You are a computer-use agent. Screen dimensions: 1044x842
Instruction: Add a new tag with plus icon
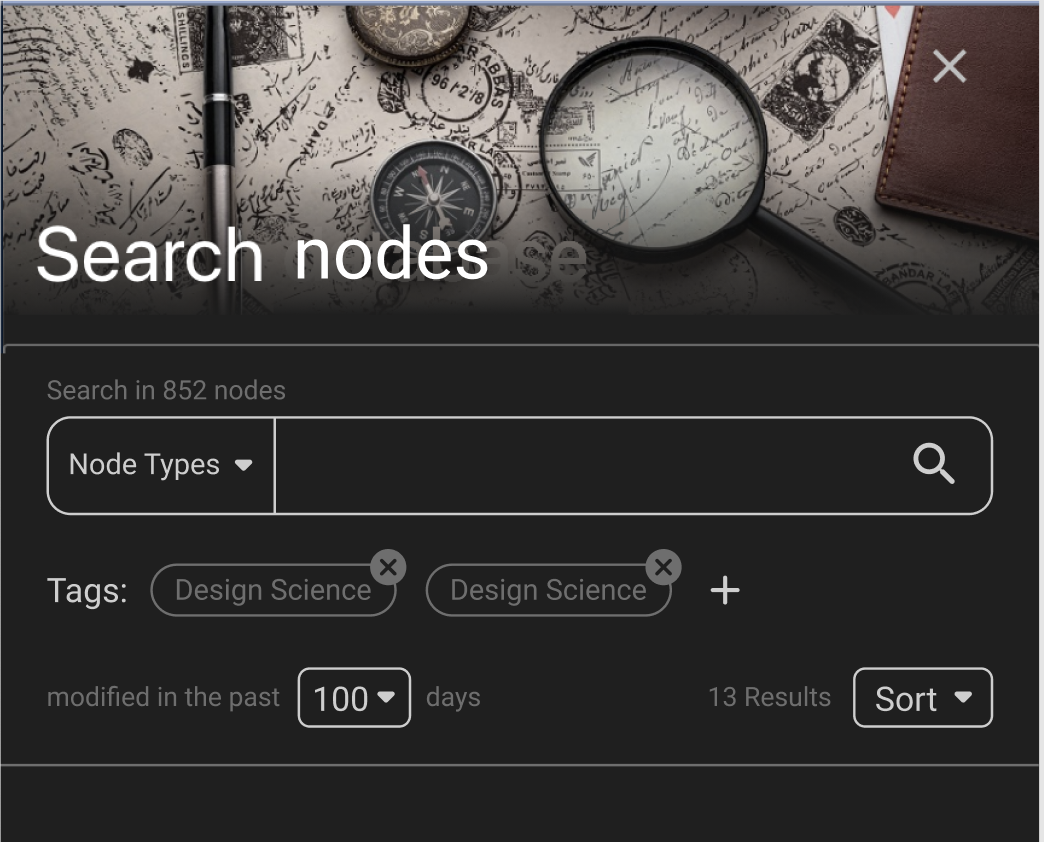pyautogui.click(x=724, y=590)
